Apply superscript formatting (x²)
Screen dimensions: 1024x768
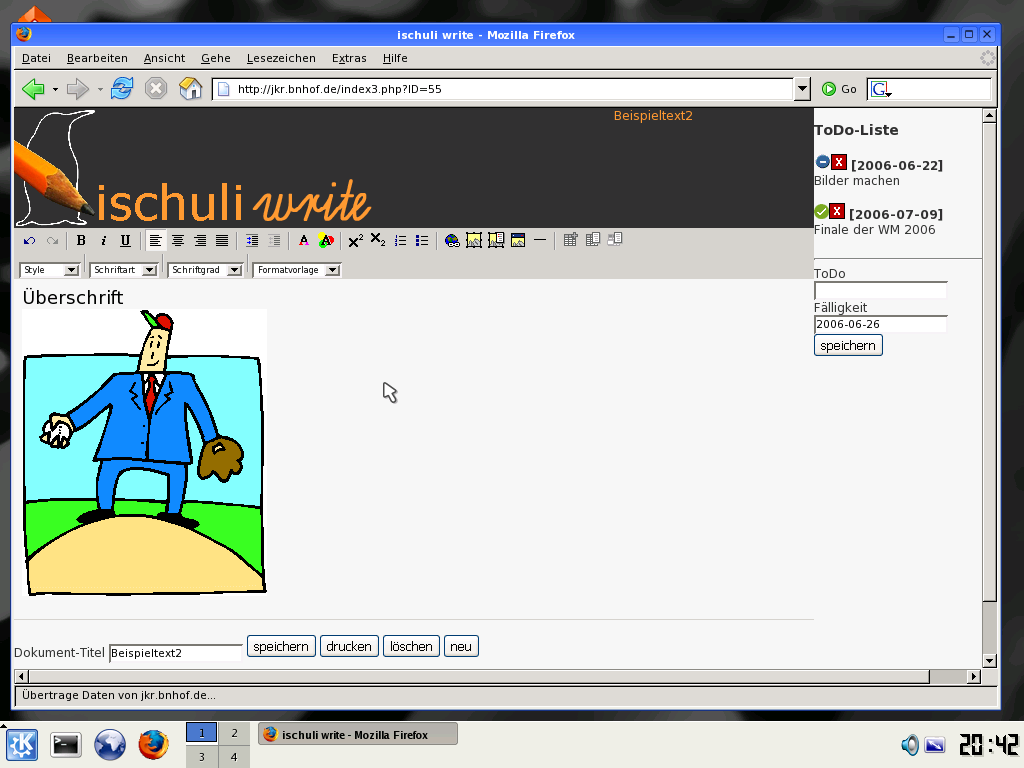pos(355,241)
